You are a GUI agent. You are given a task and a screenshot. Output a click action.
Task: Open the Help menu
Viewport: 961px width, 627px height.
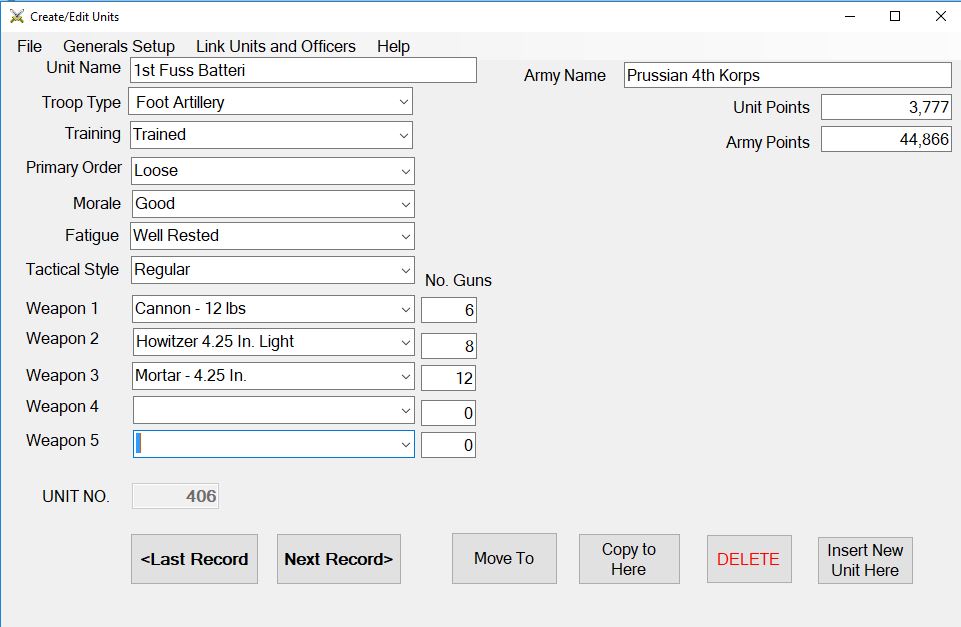pos(393,46)
